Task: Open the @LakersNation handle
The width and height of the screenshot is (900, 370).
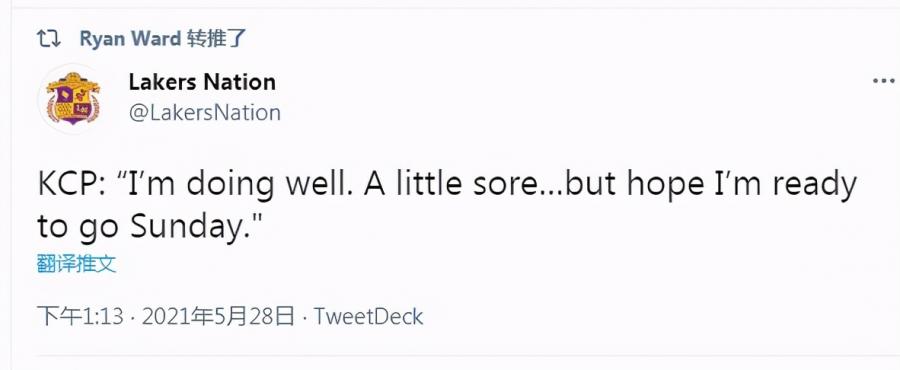Action: [x=204, y=112]
